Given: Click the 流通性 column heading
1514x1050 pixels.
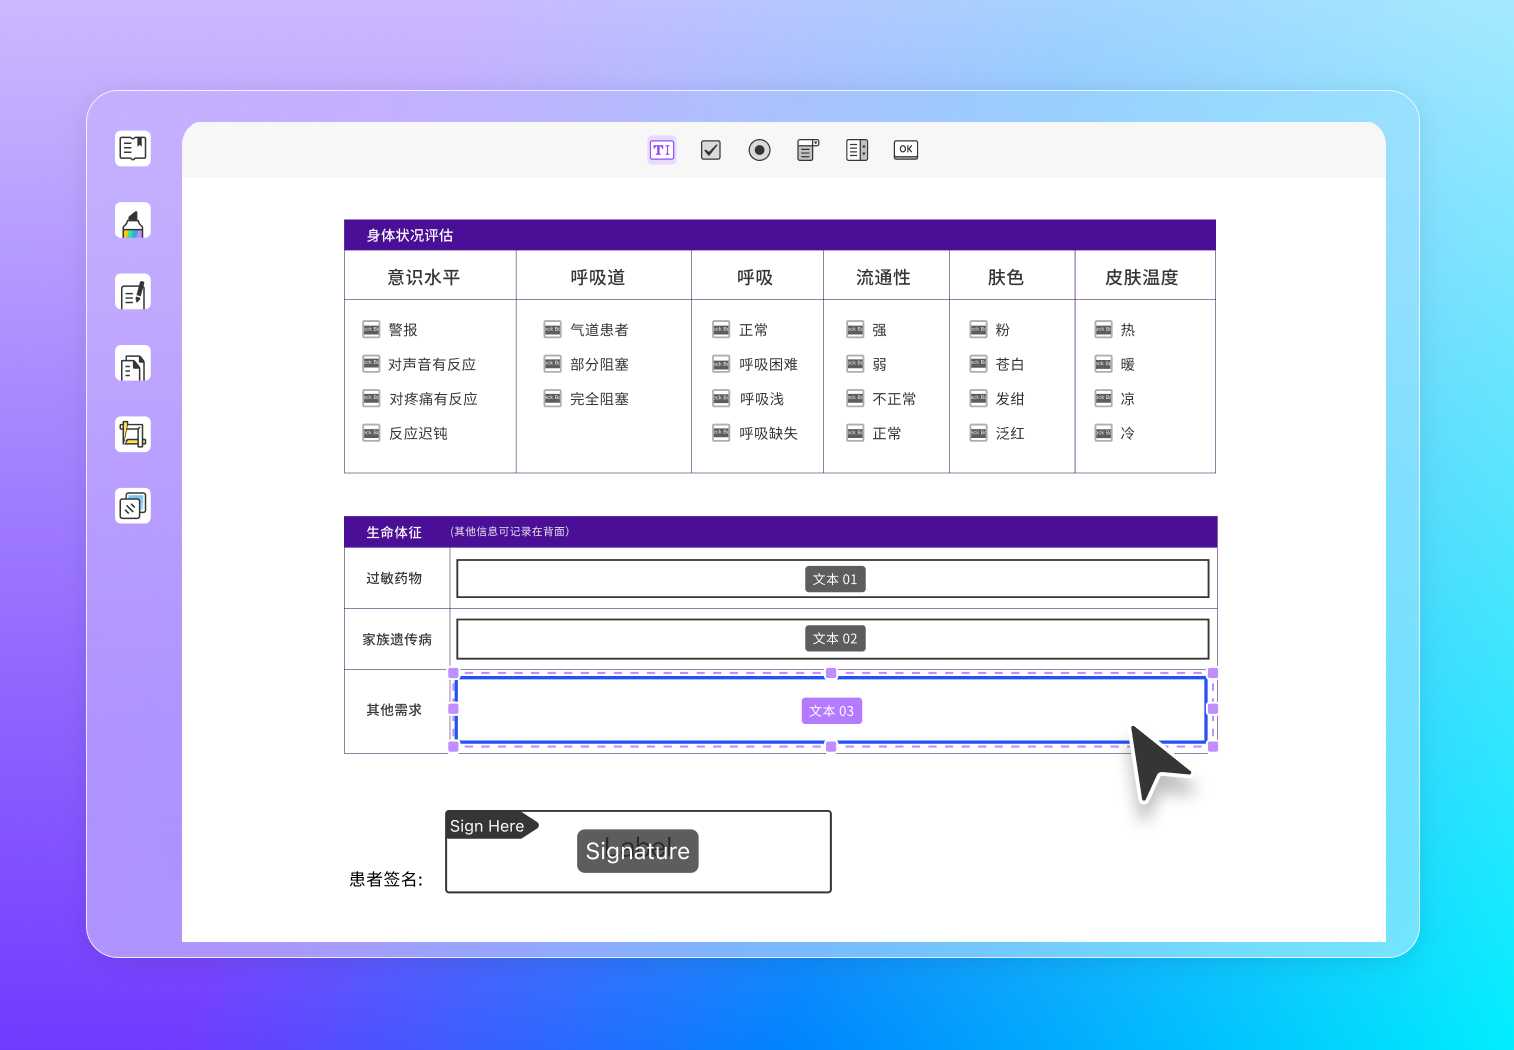Looking at the screenshot, I should pyautogui.click(x=883, y=277).
